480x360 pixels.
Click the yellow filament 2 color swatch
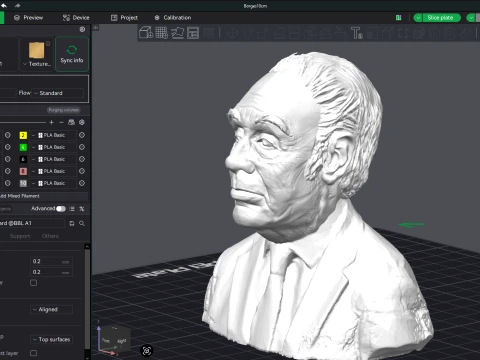[x=23, y=135]
